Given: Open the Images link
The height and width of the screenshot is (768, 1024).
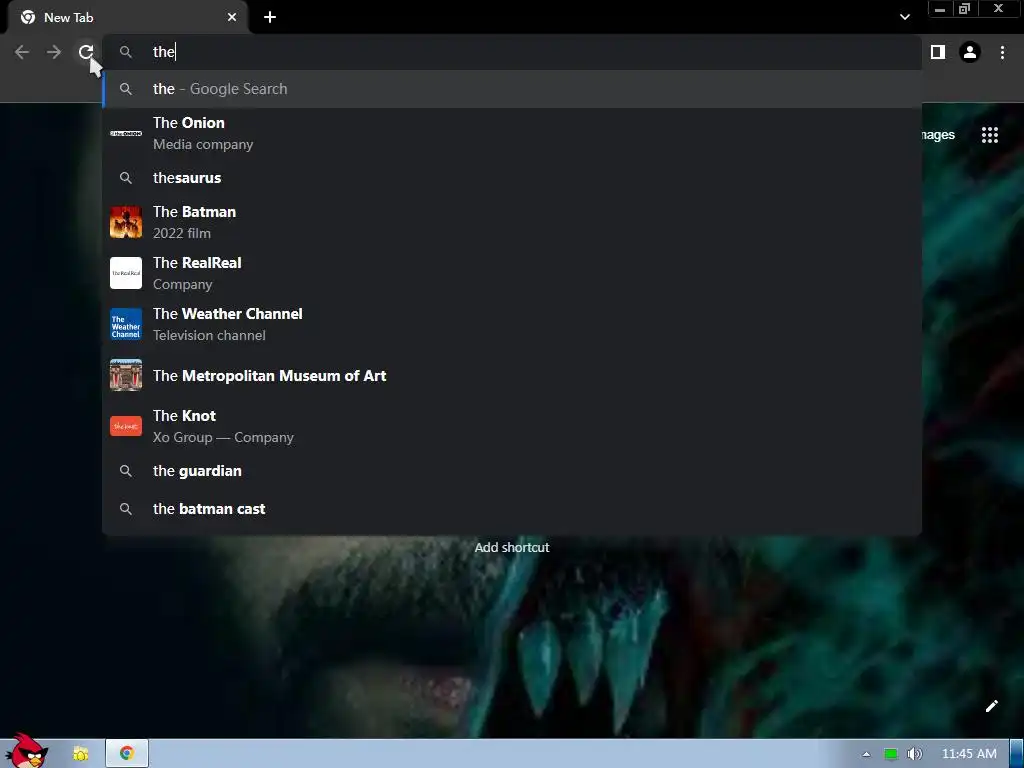Looking at the screenshot, I should (x=938, y=135).
